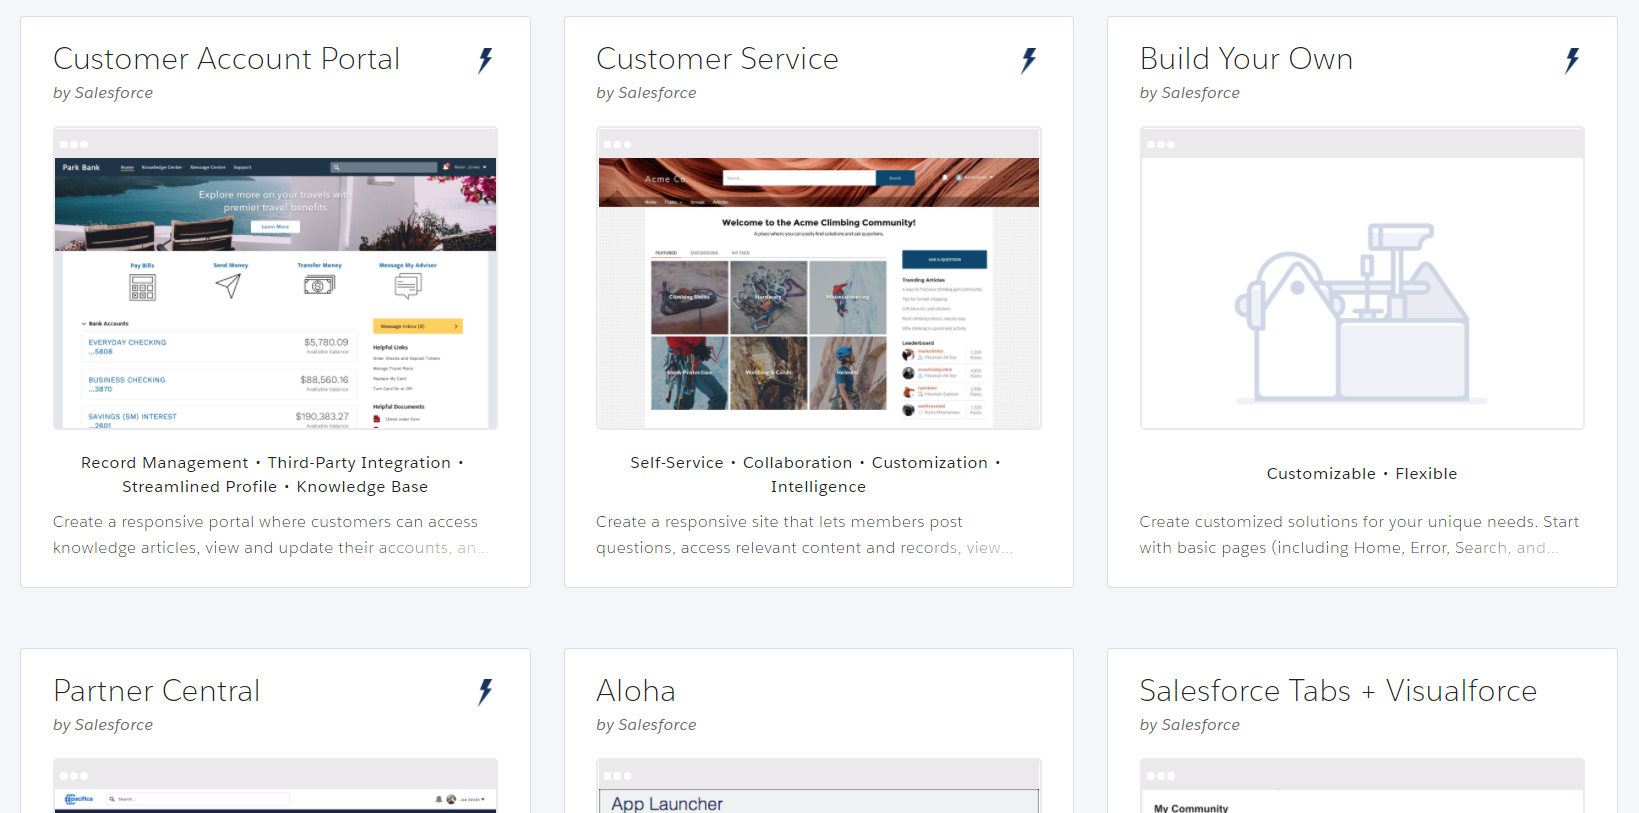
Task: Click the 'Create a responsive site' description
Action: (x=804, y=535)
